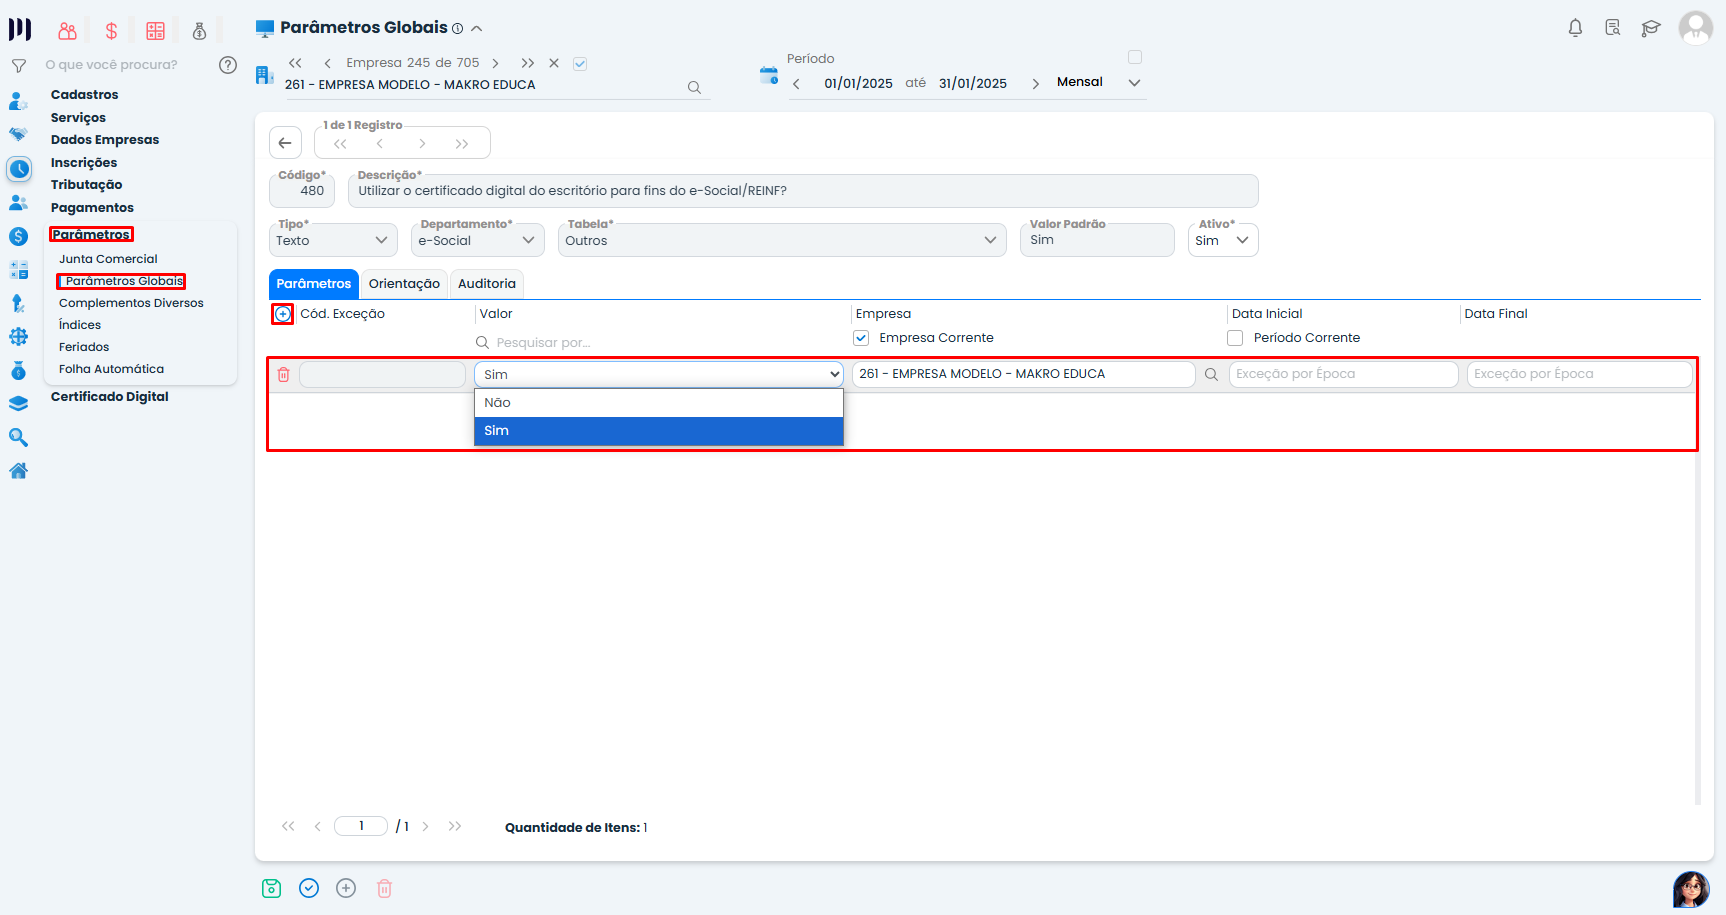Open the graduation cap training icon

pos(1650,28)
